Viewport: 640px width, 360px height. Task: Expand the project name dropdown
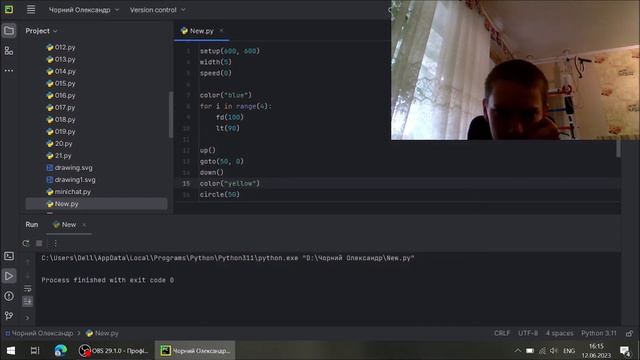pos(84,9)
